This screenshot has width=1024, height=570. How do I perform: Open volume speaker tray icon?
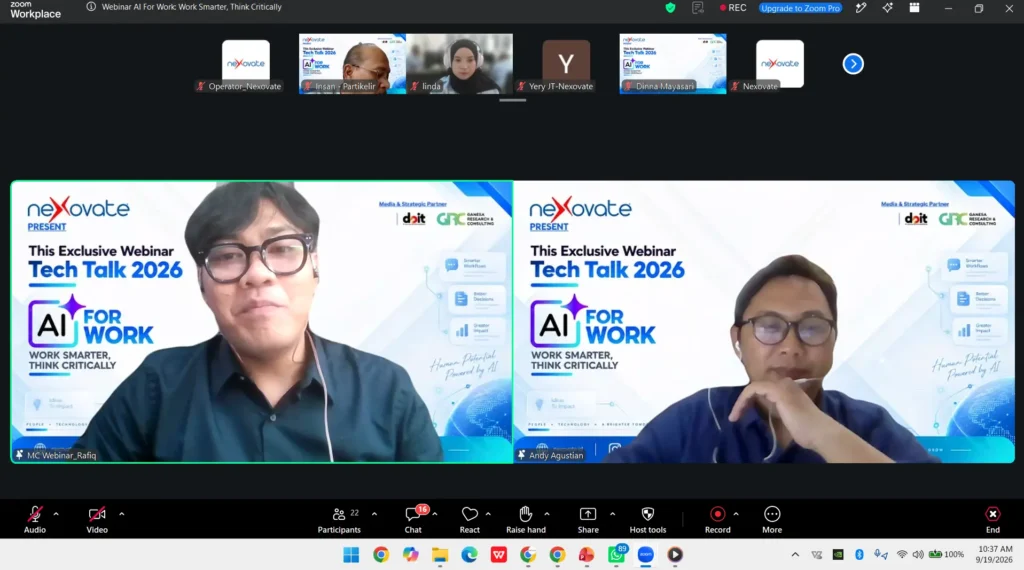[x=918, y=554]
